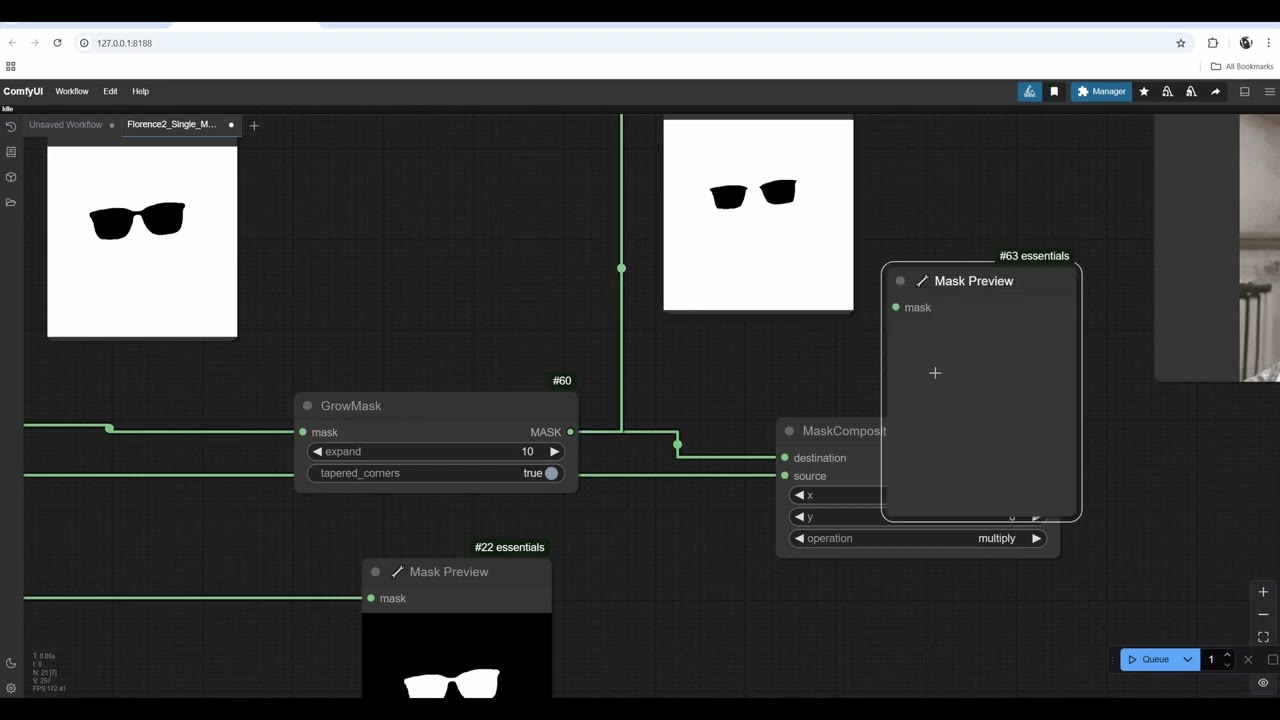Toggle the bottom panel icon in top bar
Screen dimensions: 1280x720
pos(1245,91)
